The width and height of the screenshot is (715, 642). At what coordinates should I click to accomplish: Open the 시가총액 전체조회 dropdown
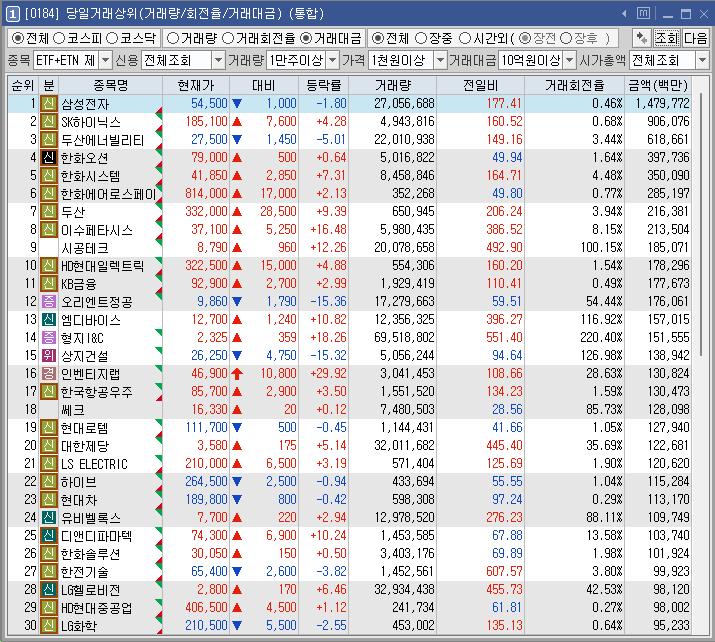[x=702, y=60]
